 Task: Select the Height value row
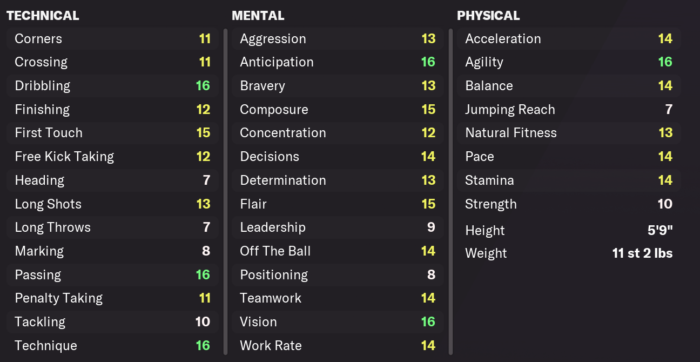[x=569, y=230]
